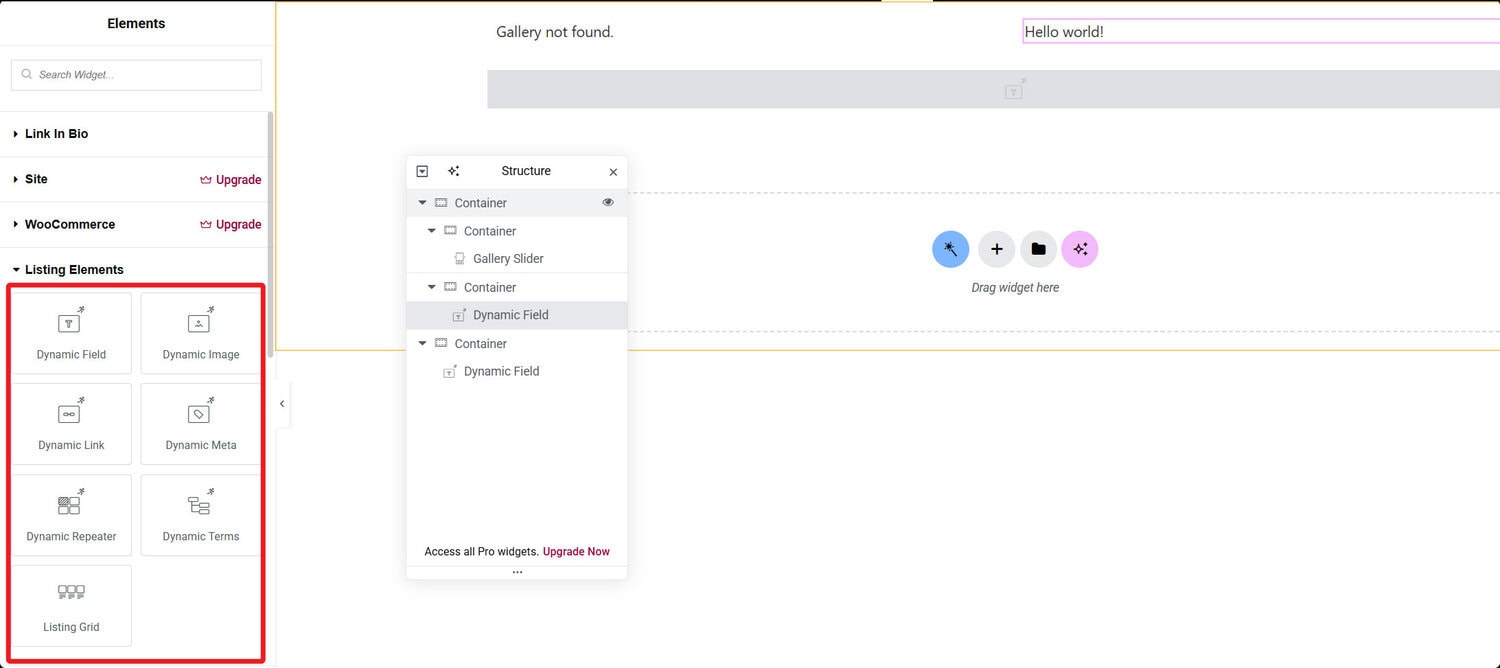This screenshot has height=668, width=1500.
Task: Click the Hello world! text field
Action: pos(1261,32)
